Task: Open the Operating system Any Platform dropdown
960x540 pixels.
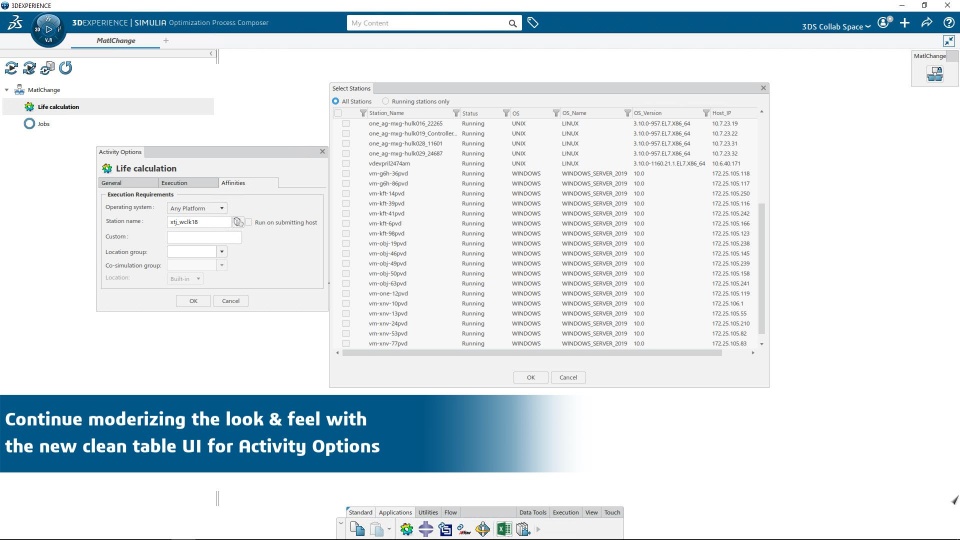Action: [x=197, y=208]
